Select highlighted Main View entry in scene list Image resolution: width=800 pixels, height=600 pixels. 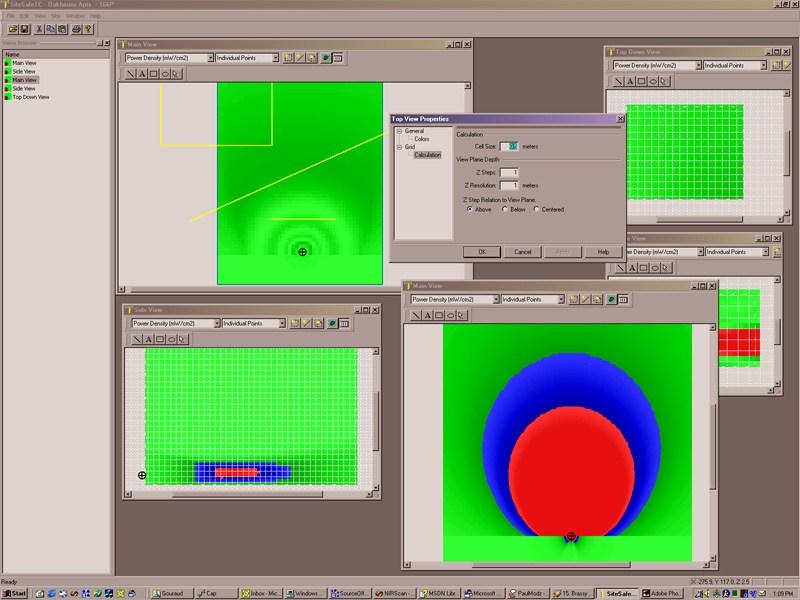coord(24,80)
